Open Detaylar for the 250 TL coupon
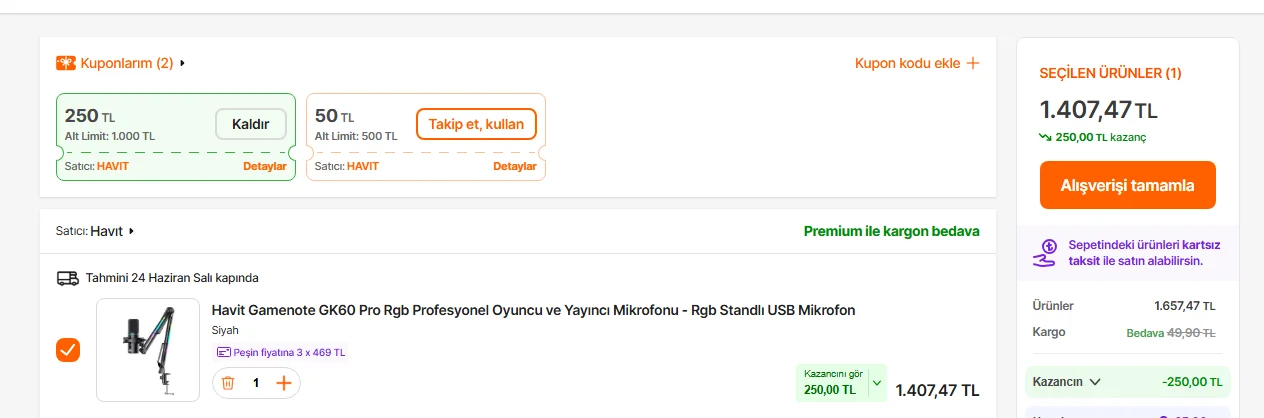The image size is (1264, 418). [265, 166]
